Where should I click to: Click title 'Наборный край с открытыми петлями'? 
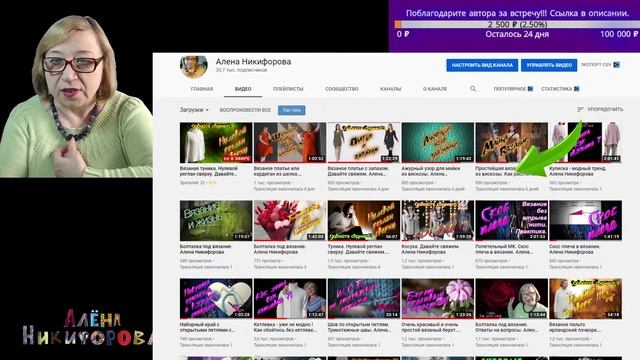pyautogui.click(x=207, y=327)
